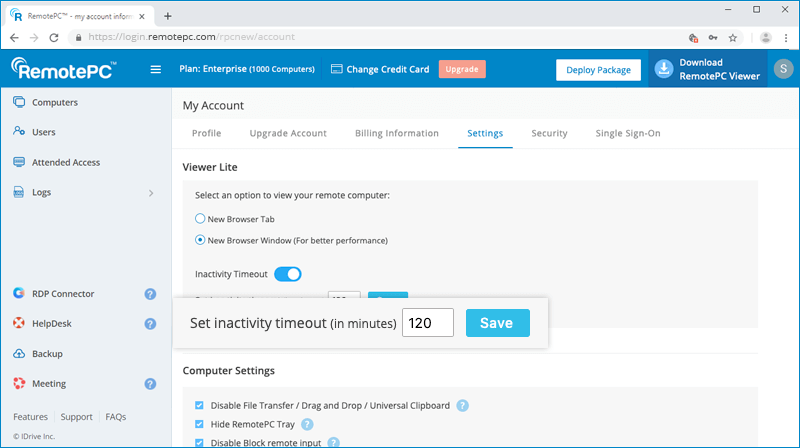Open the RDP Connector icon
800x448 pixels.
tap(19, 293)
